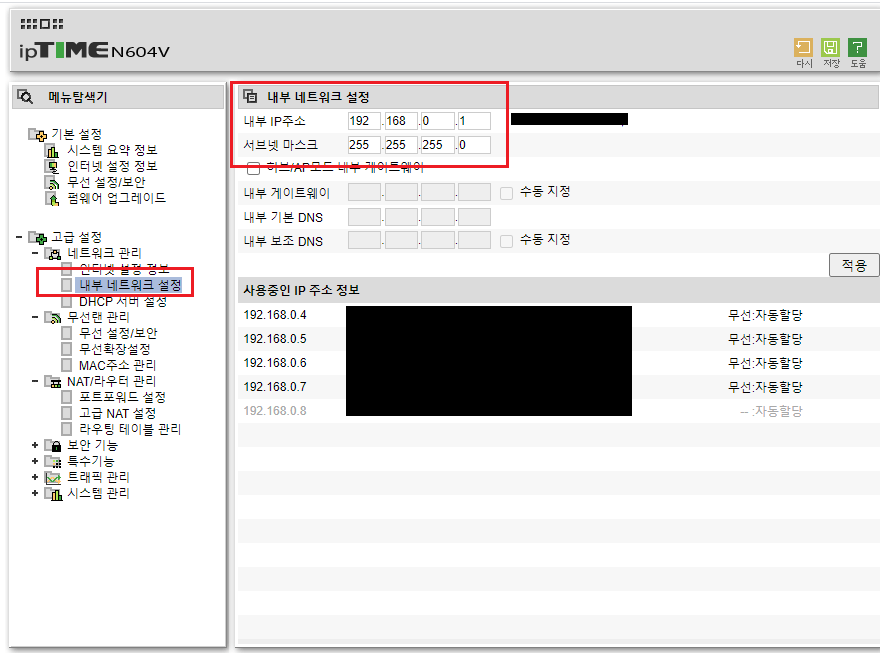
Task: Expand the 특수기능 tree node
Action: pyautogui.click(x=35, y=461)
